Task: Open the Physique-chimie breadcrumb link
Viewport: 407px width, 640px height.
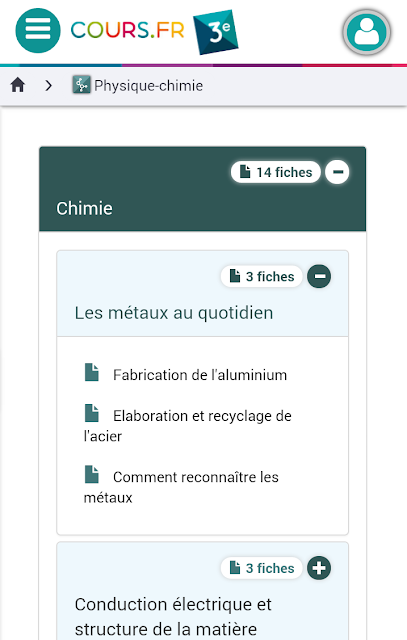Action: 148,86
